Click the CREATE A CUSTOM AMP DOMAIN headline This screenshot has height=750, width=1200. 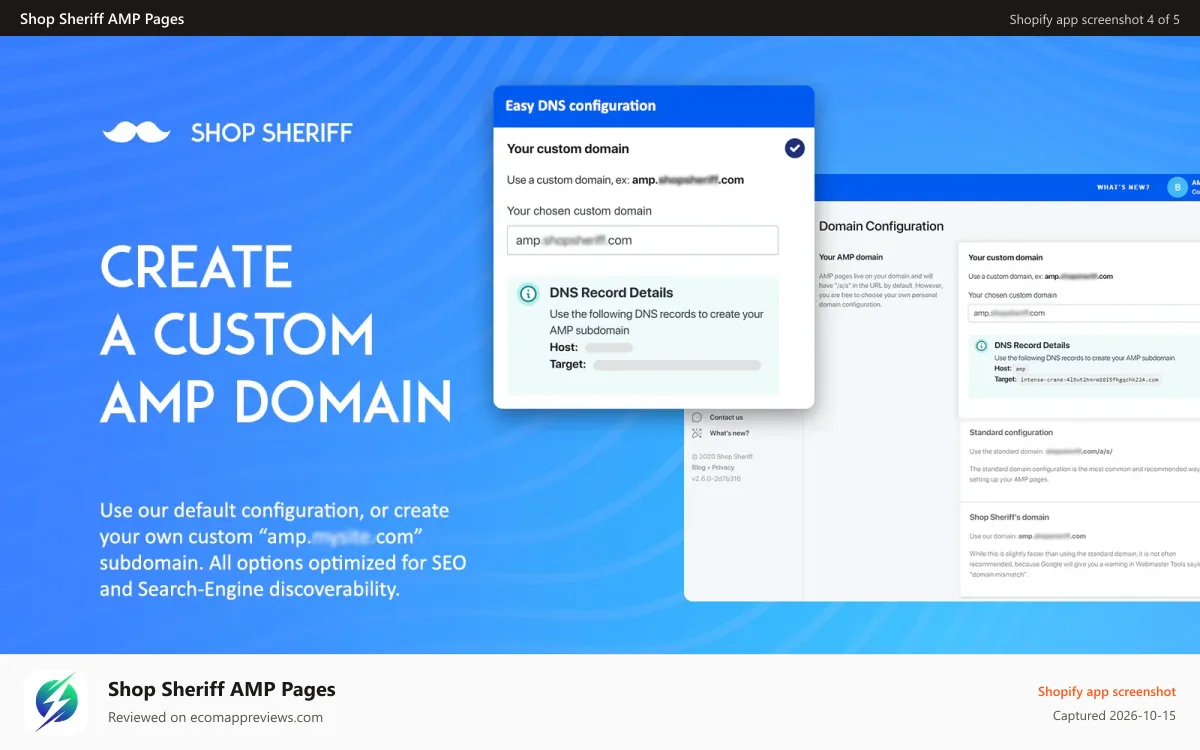coord(276,335)
